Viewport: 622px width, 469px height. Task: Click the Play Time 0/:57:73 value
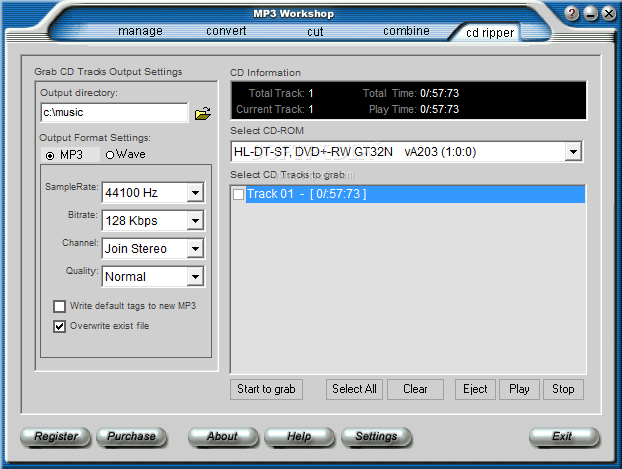pyautogui.click(x=440, y=110)
